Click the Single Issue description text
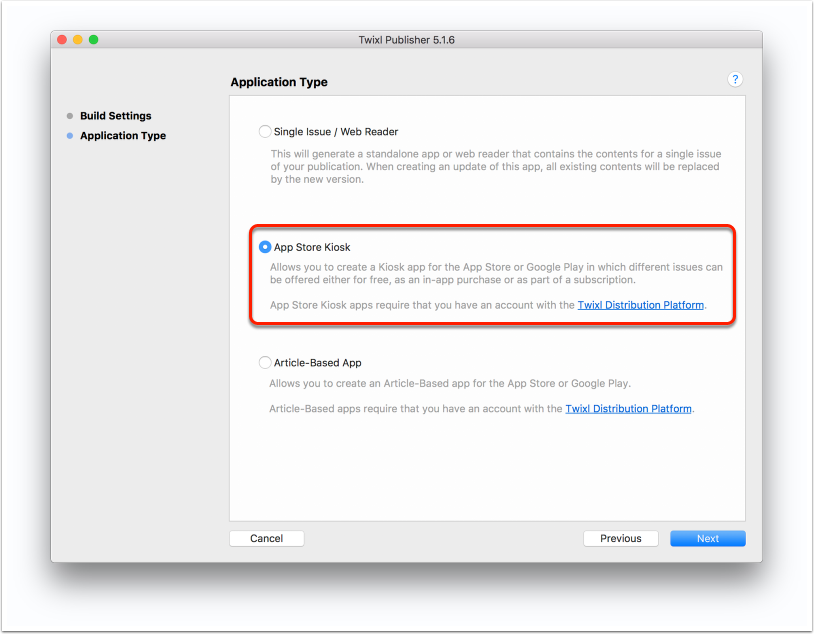Image resolution: width=814 pixels, height=634 pixels. (496, 167)
